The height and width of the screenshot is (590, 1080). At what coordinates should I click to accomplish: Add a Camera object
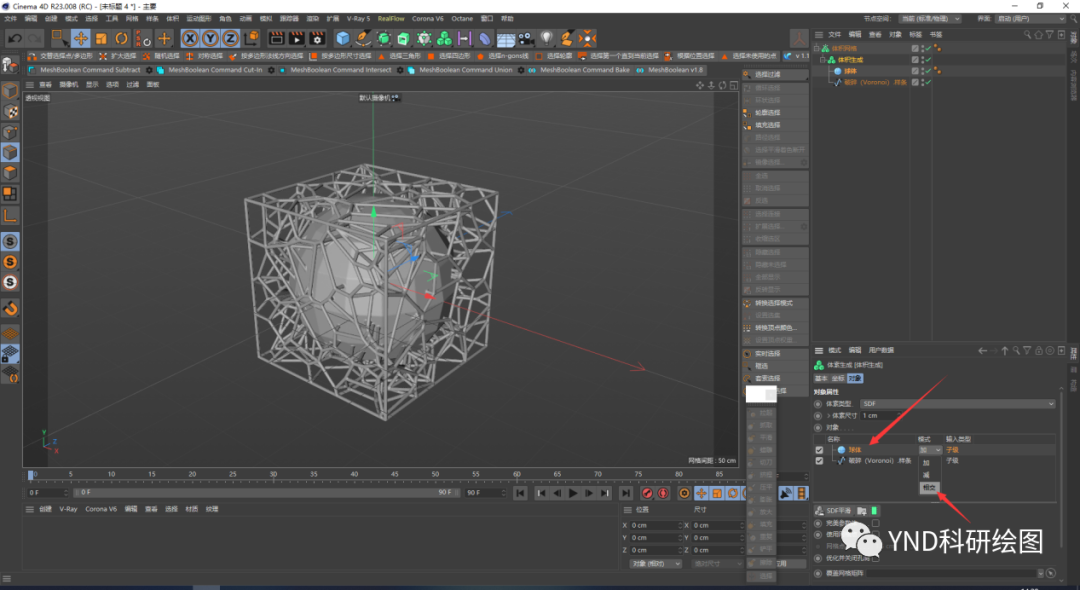pyautogui.click(x=526, y=39)
